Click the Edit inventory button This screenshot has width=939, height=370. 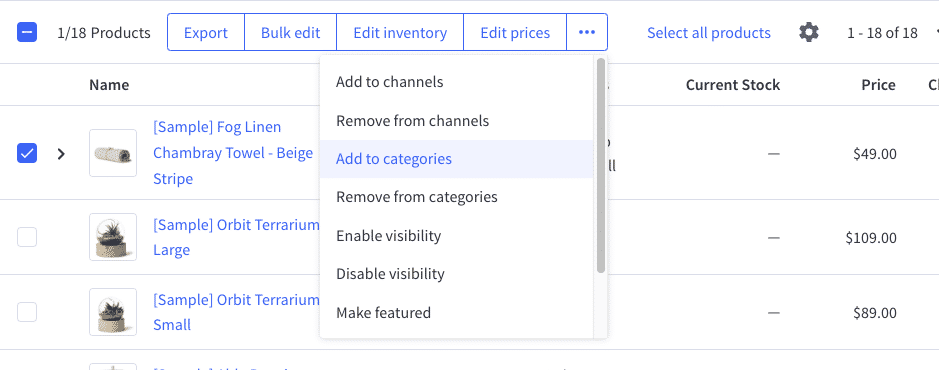(400, 32)
